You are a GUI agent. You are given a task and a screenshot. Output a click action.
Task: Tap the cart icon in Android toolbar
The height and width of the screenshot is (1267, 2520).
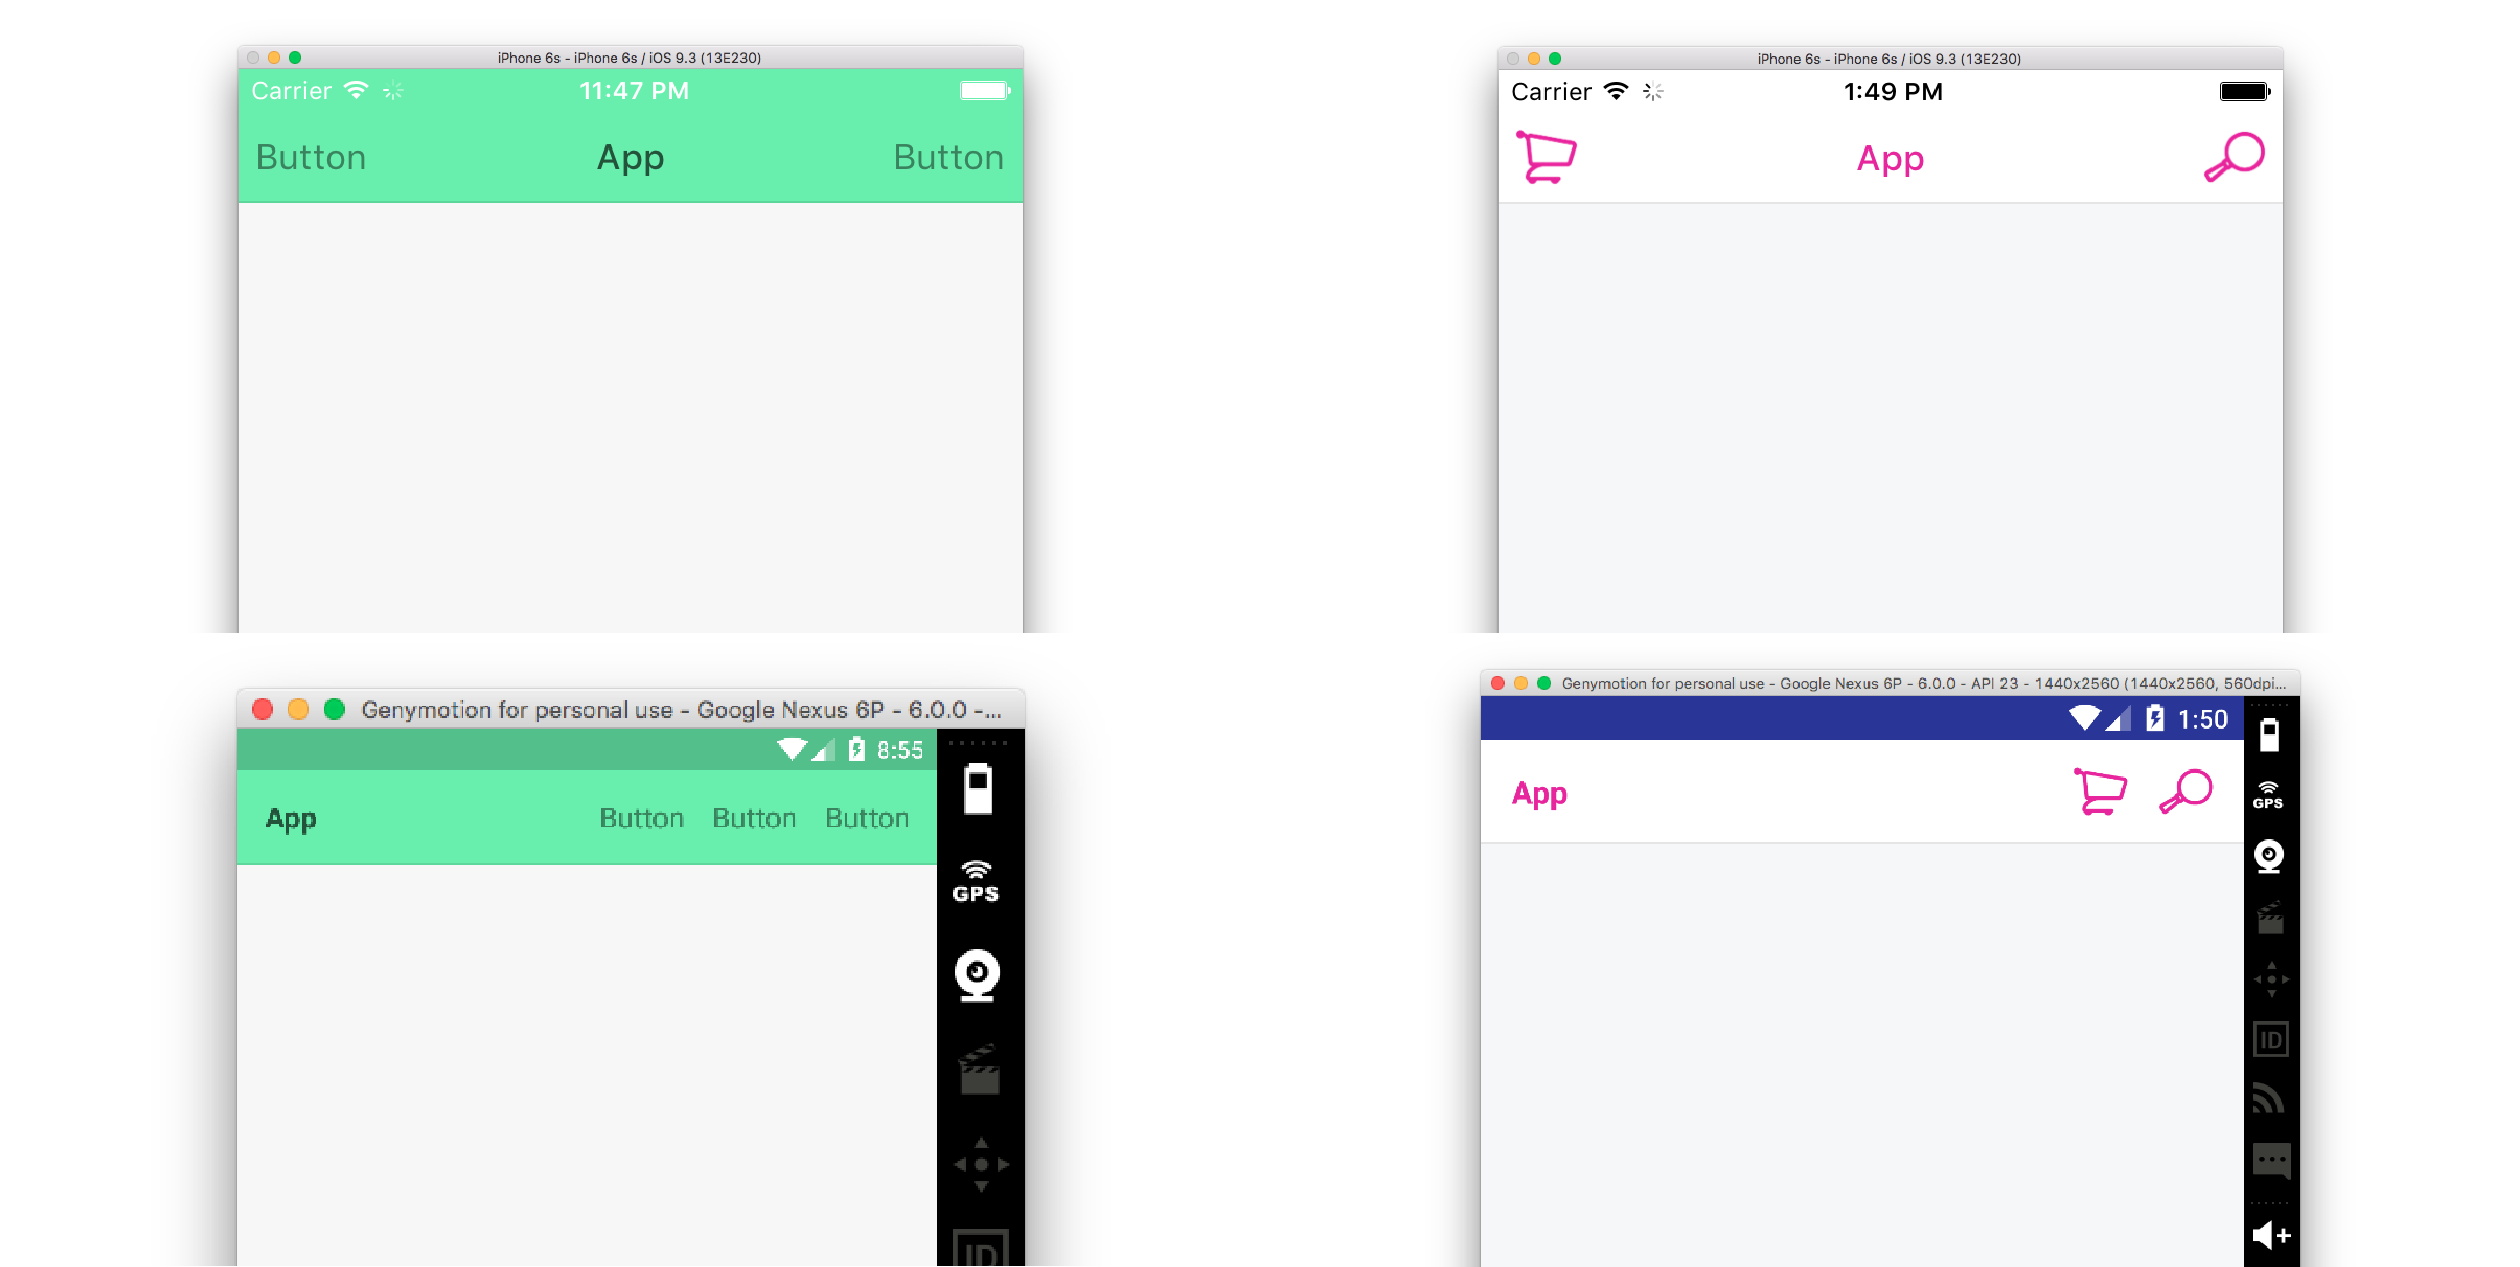2100,792
